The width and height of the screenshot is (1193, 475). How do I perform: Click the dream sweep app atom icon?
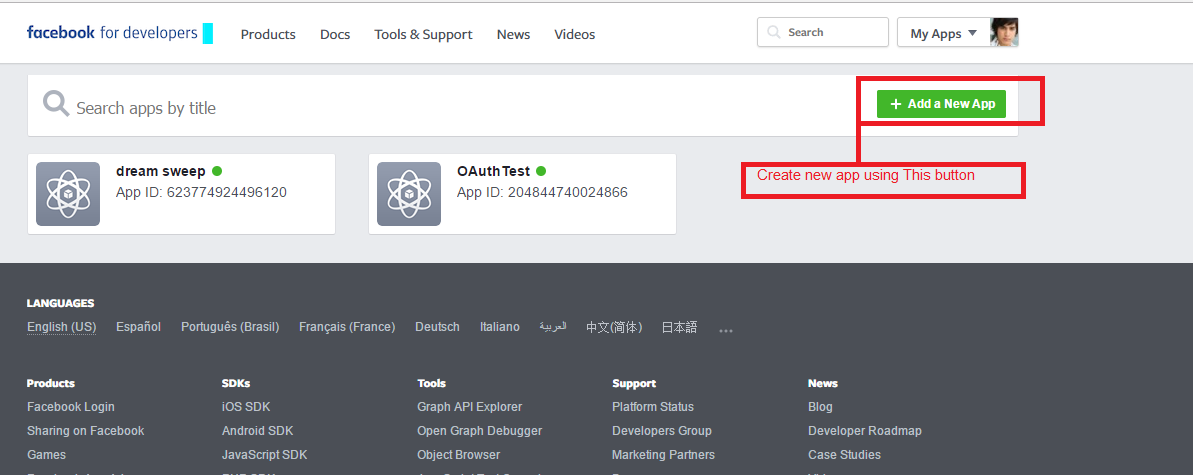(68, 194)
